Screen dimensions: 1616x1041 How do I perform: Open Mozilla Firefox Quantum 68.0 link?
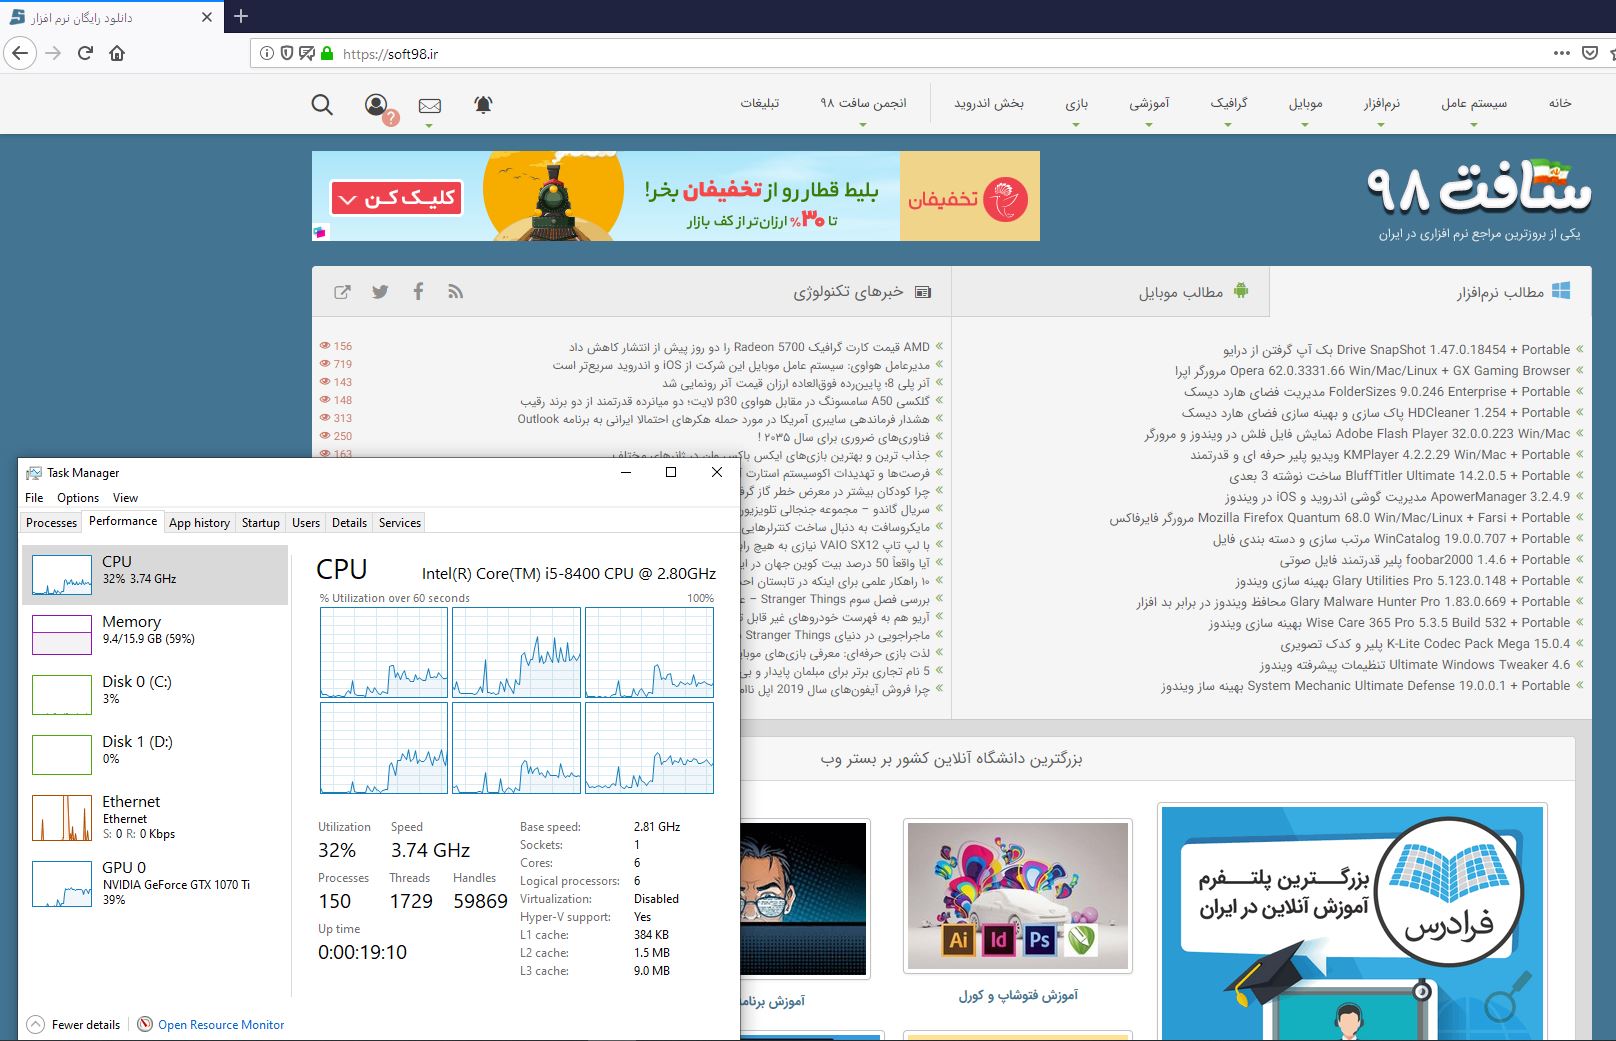(x=1340, y=518)
